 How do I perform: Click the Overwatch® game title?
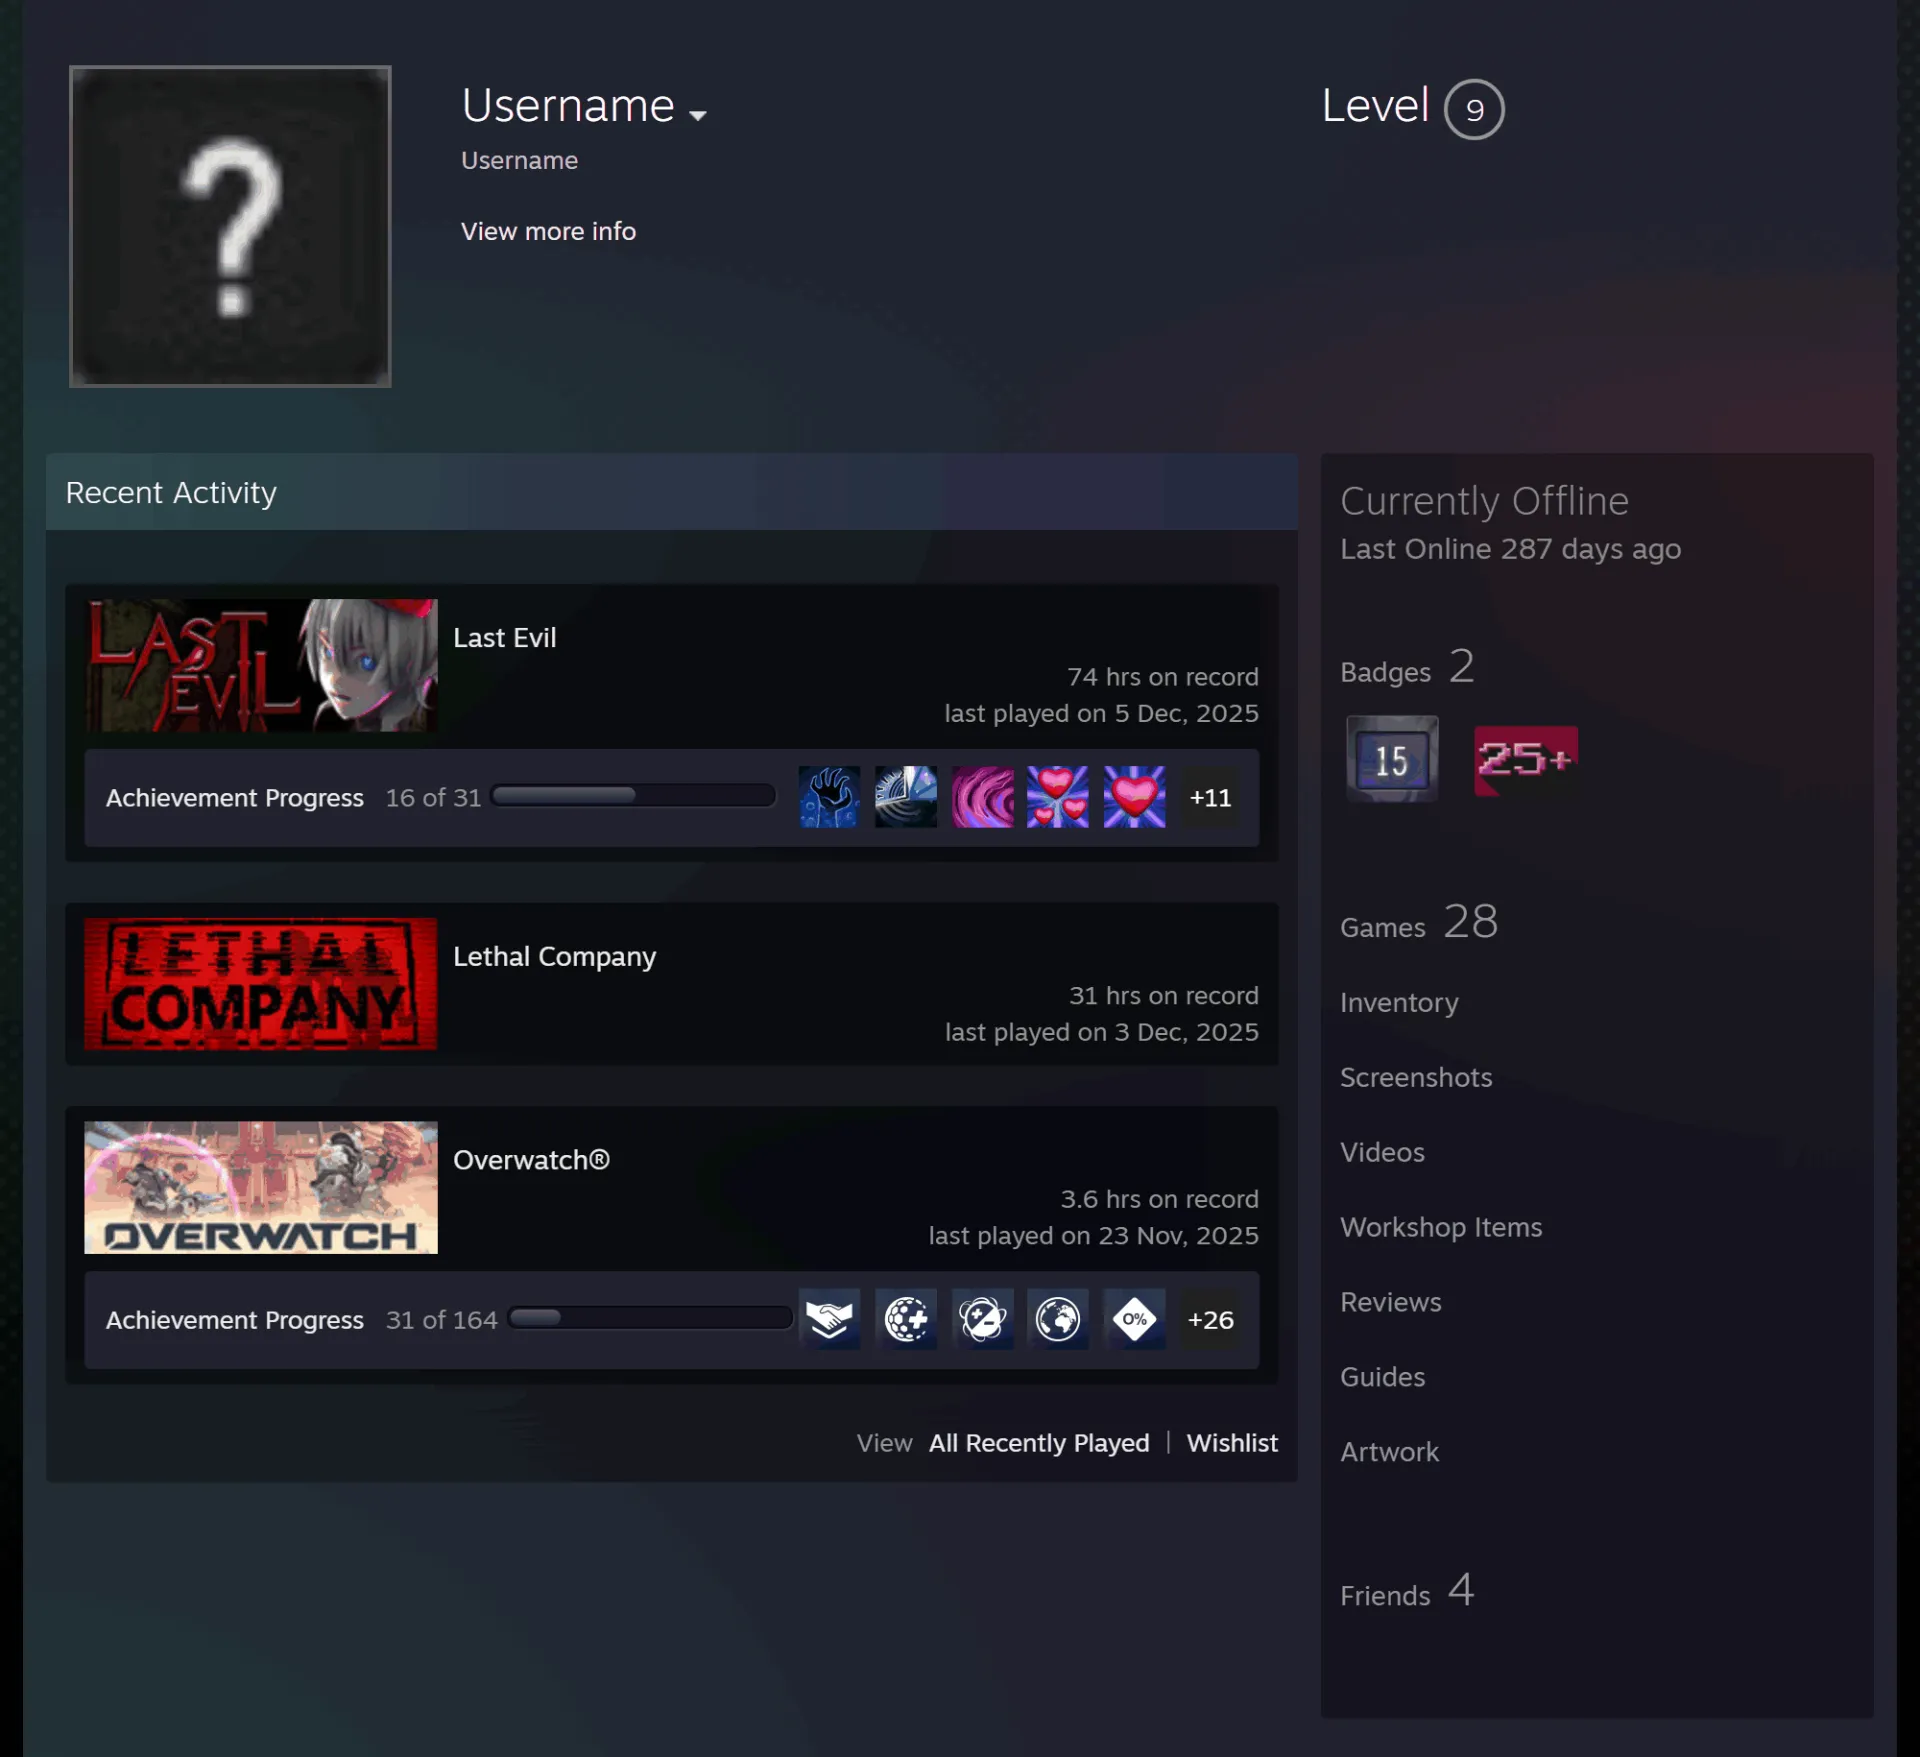pyautogui.click(x=531, y=1159)
